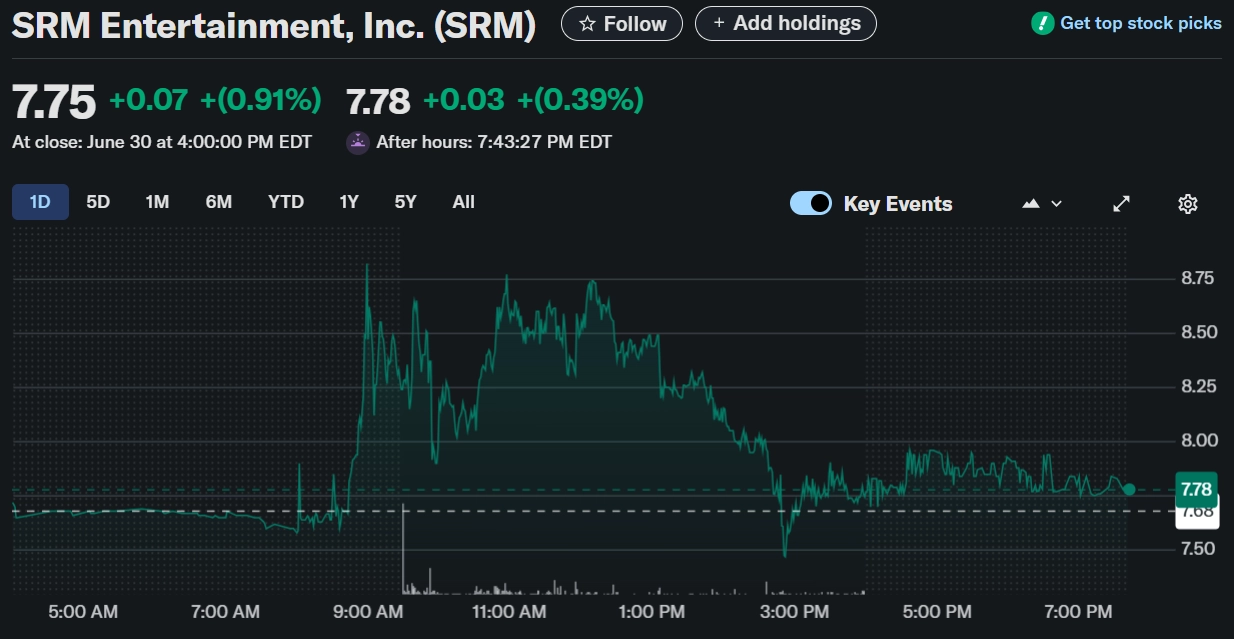This screenshot has width=1234, height=639.
Task: Click the 7.78 current price label
Action: point(1196,488)
